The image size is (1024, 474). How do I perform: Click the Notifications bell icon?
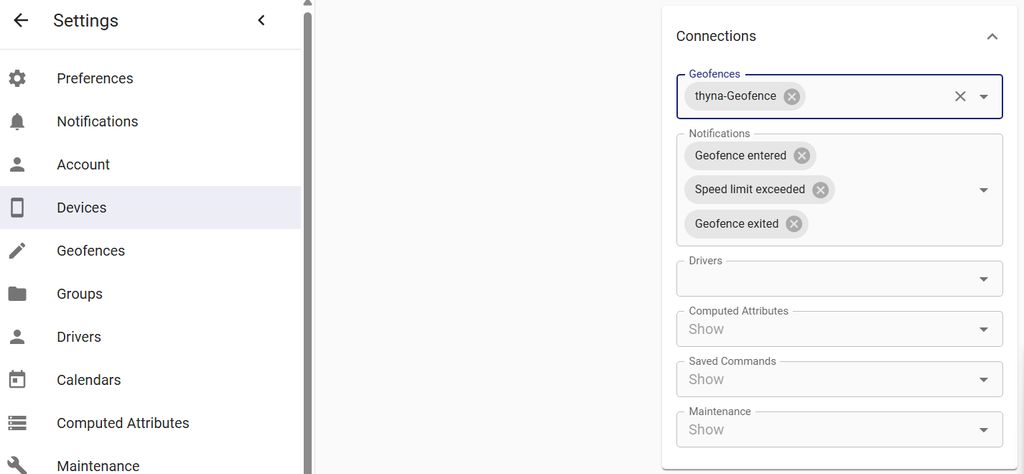point(17,122)
